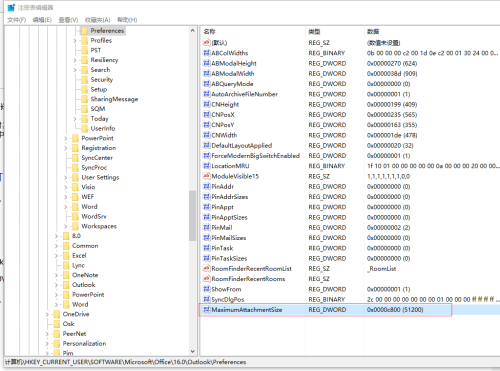500x371 pixels.
Task: Select the PeerNet tree item
Action: [x=74, y=334]
